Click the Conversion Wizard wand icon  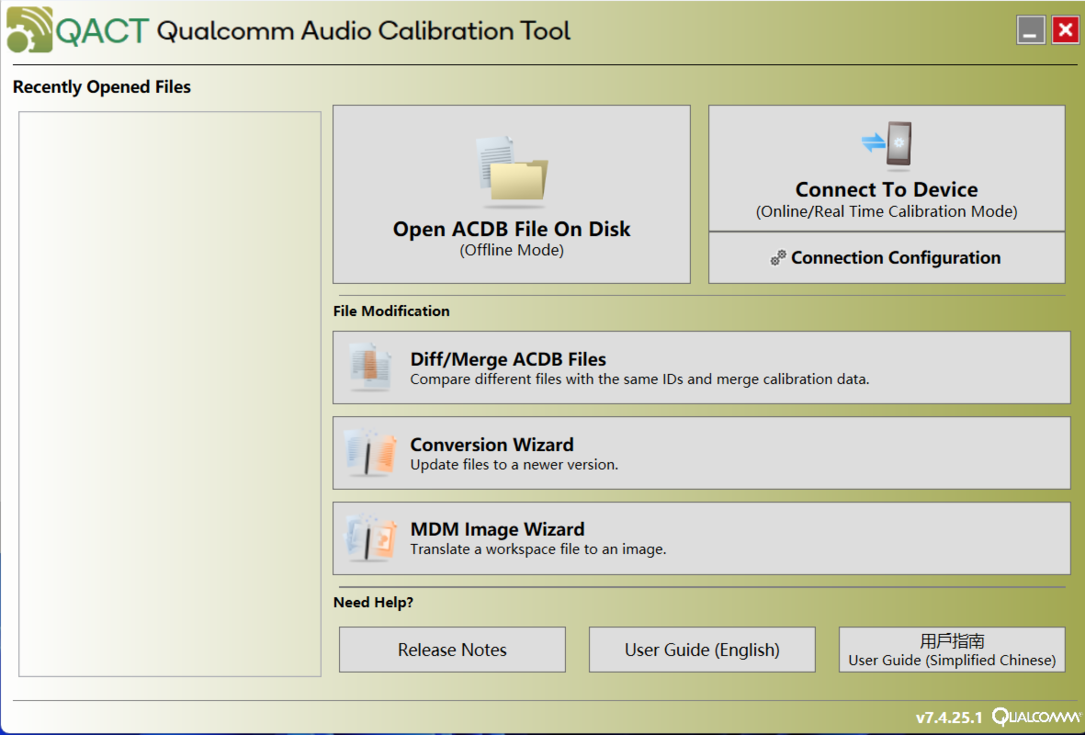[x=370, y=453]
